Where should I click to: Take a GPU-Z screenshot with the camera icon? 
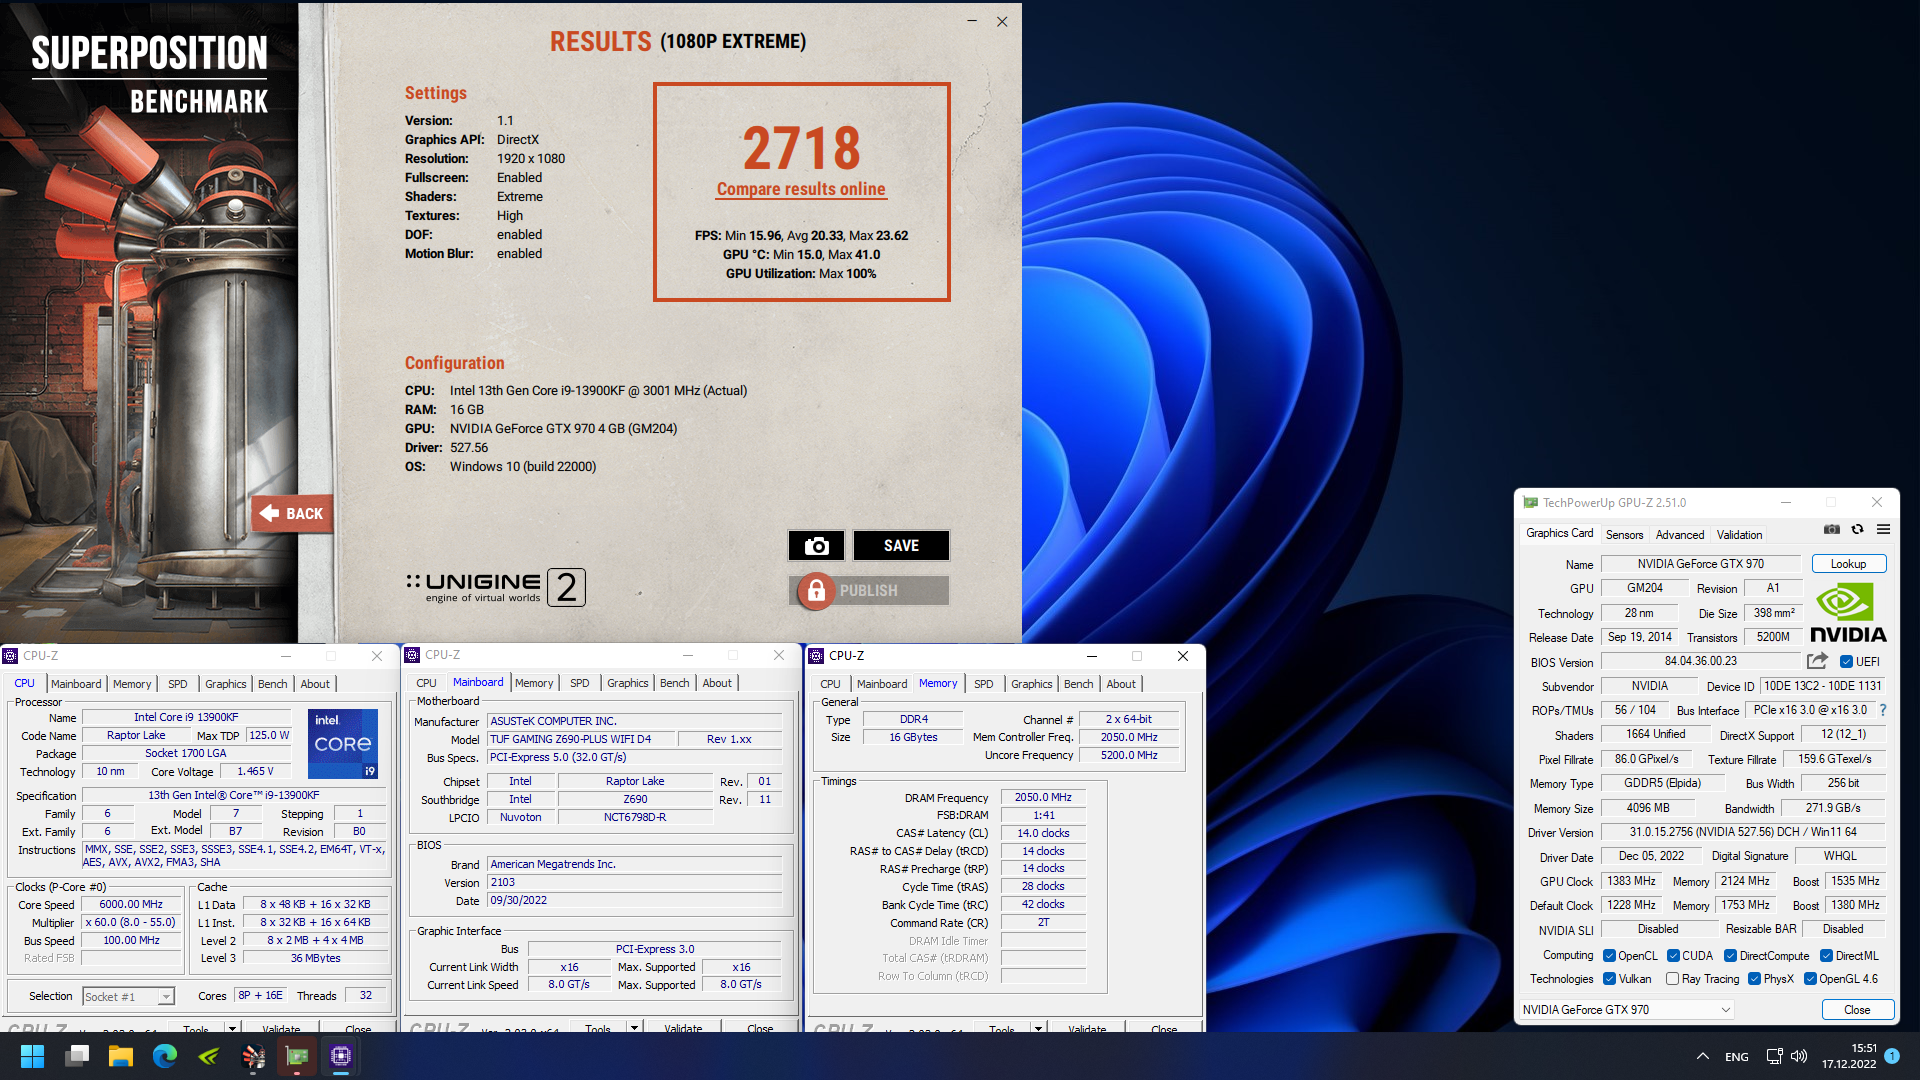1831,530
